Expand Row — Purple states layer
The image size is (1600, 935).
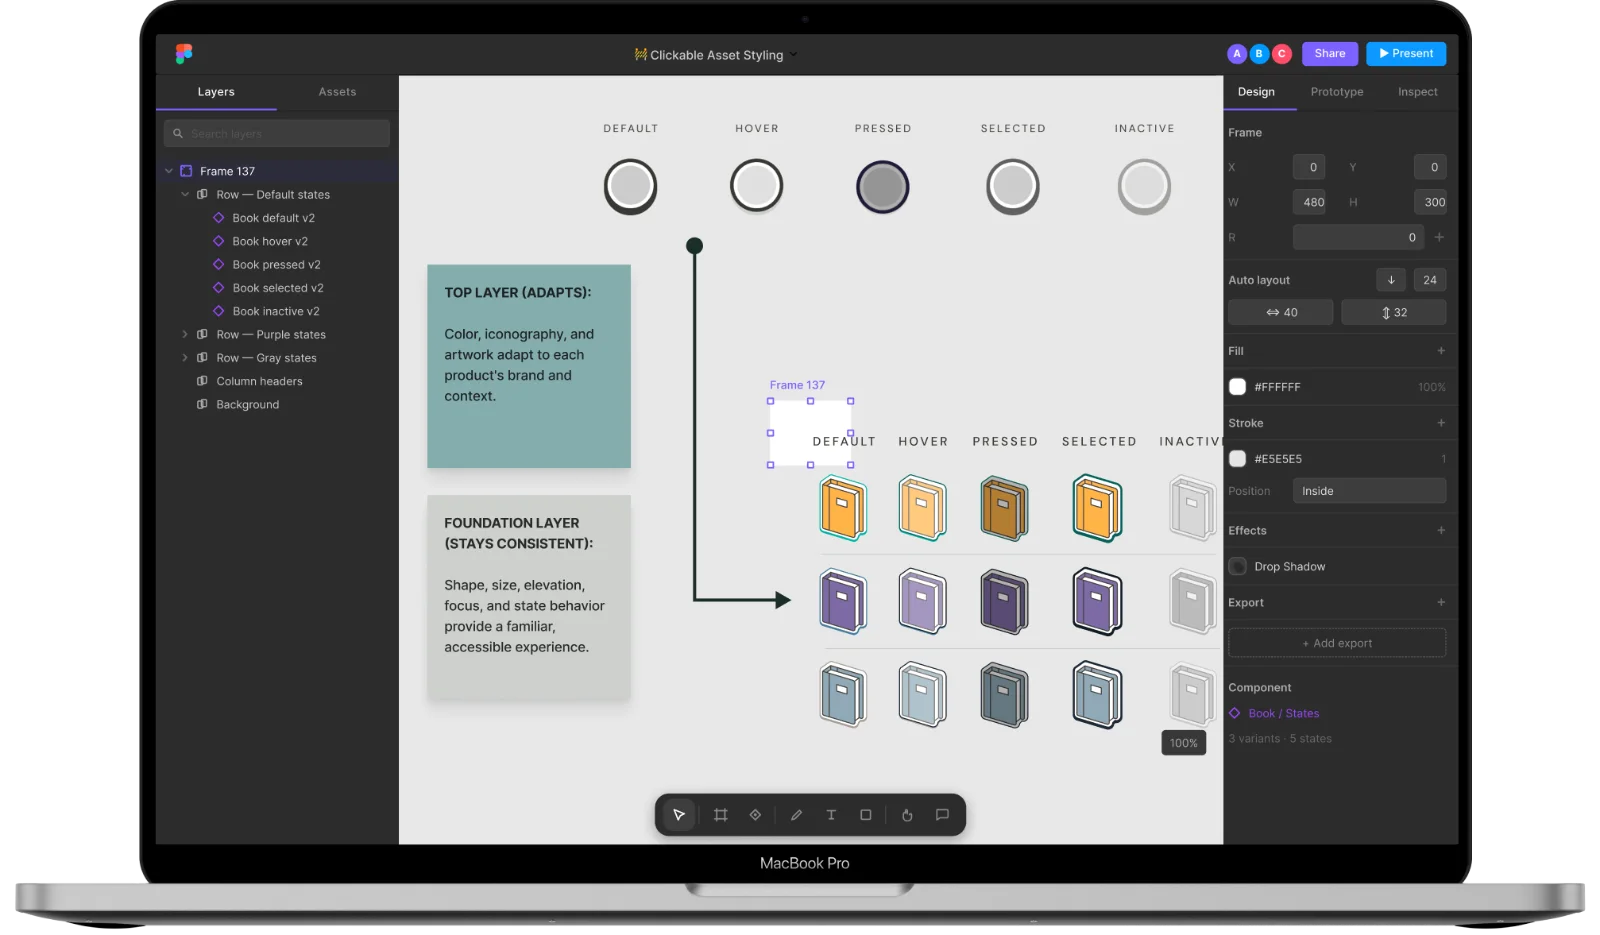(185, 334)
